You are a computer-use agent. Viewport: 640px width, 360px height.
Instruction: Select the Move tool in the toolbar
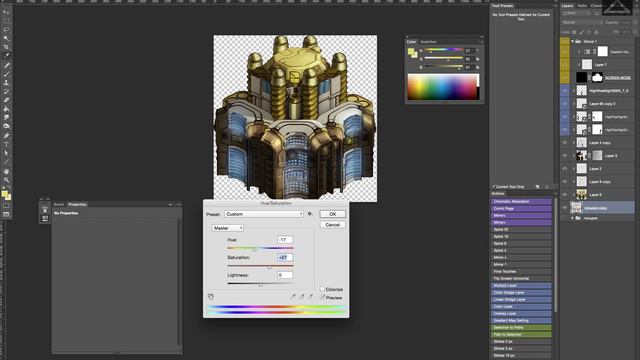(6, 13)
